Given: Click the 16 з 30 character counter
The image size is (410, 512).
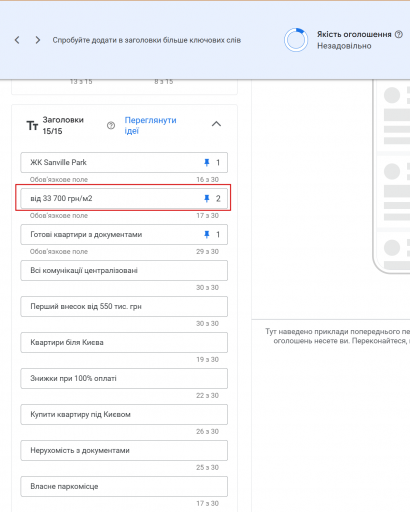Looking at the screenshot, I should click(x=207, y=179).
